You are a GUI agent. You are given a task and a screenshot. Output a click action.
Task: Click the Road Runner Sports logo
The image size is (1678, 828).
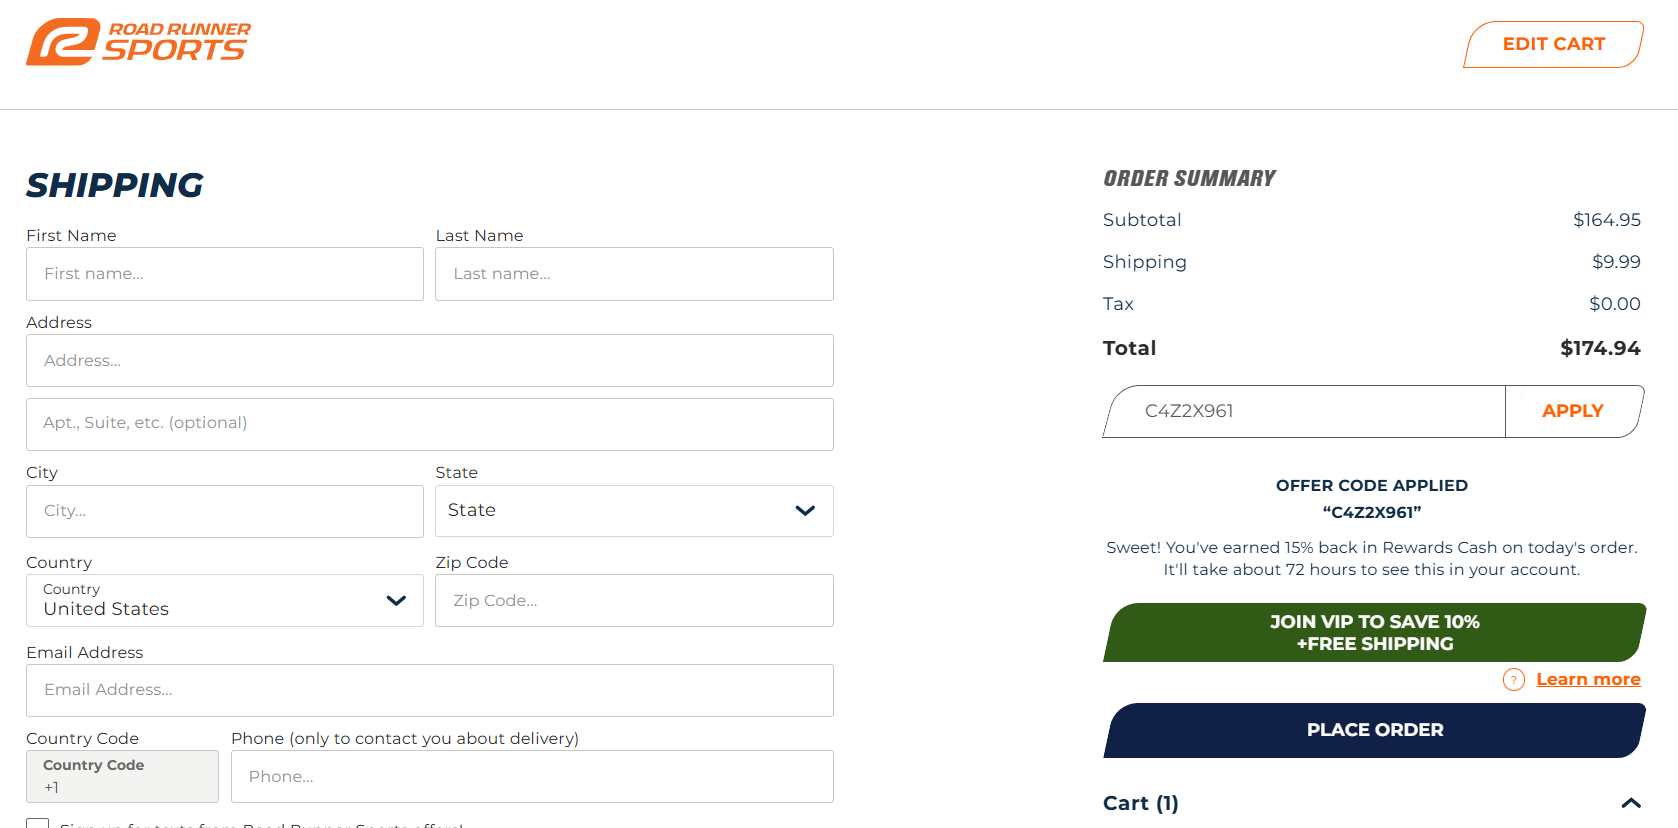(138, 42)
